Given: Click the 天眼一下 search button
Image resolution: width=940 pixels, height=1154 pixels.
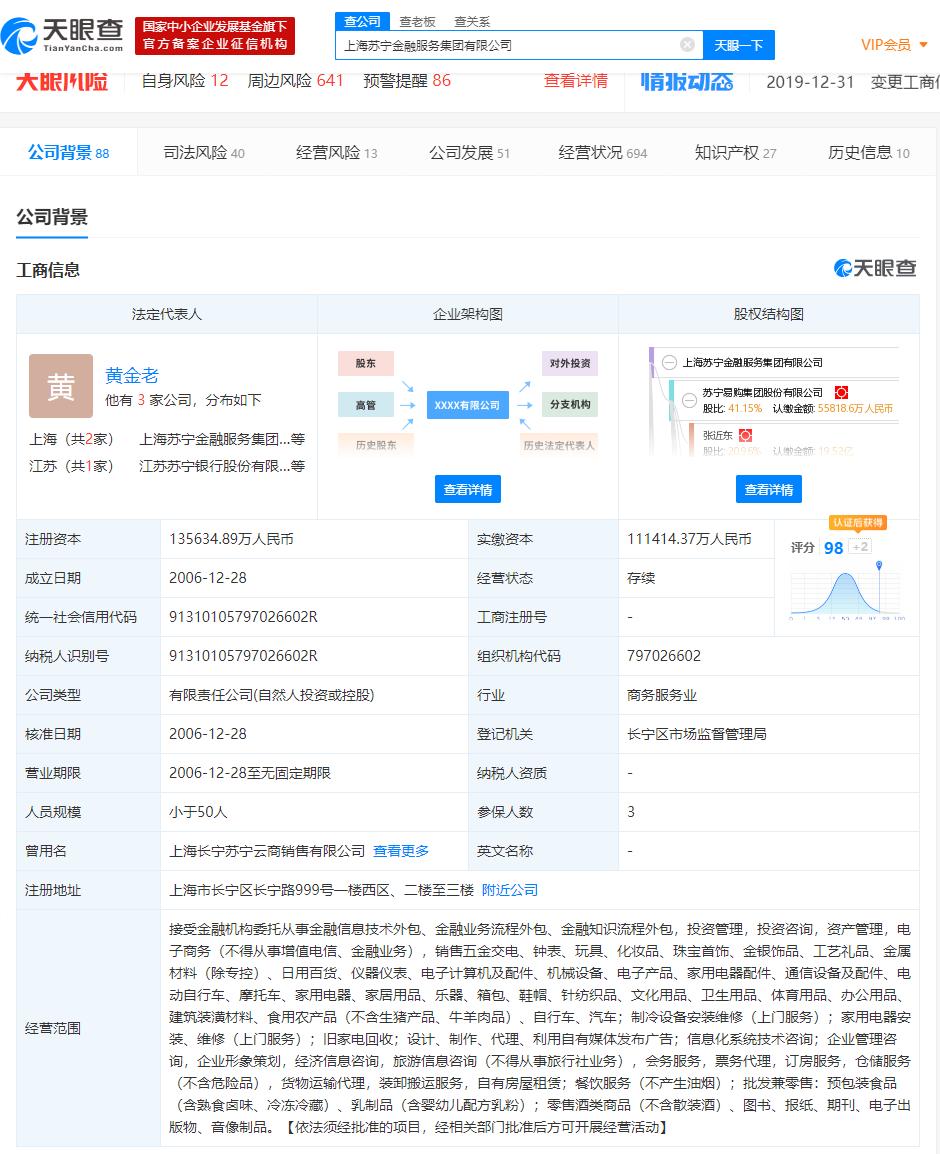Looking at the screenshot, I should pos(739,45).
